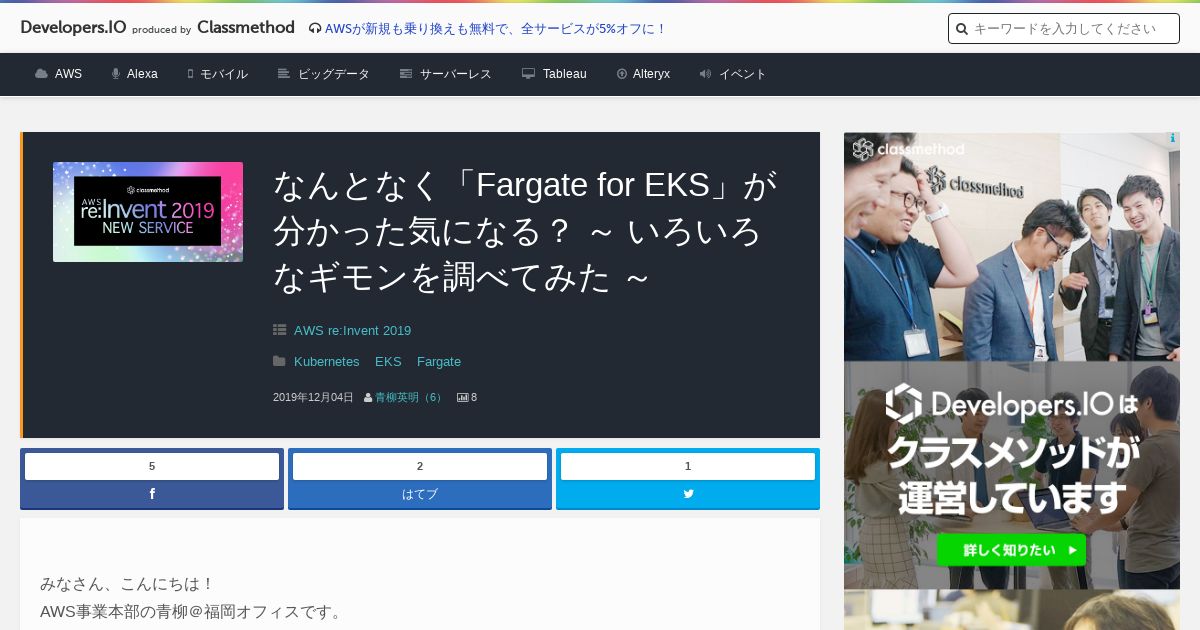The height and width of the screenshot is (630, 1200).
Task: Click the re:Invent 2019 article thumbnail
Action: [x=148, y=212]
